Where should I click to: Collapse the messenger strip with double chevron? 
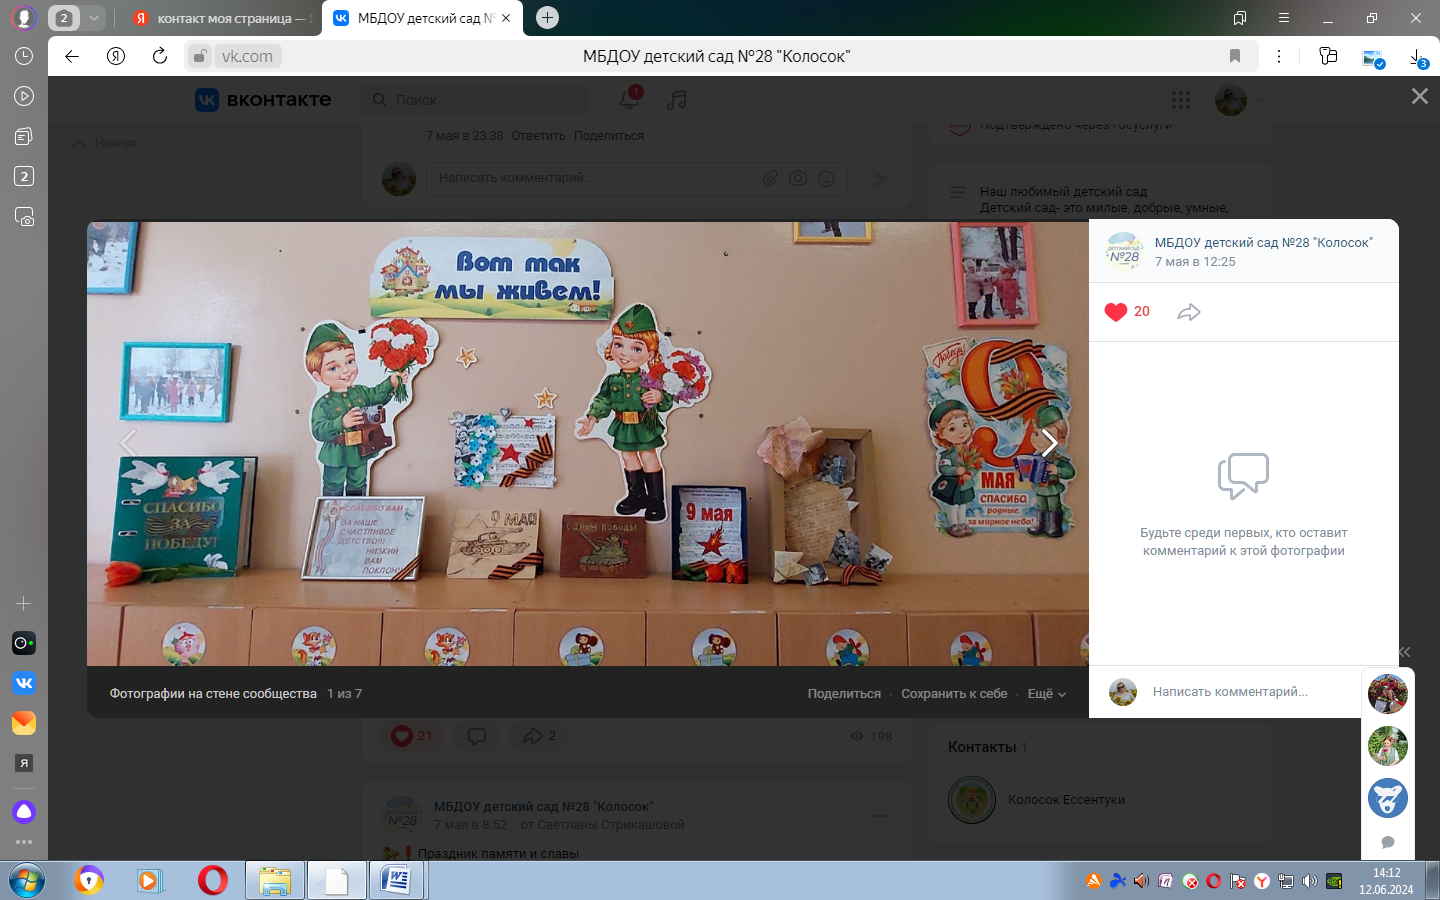(1404, 652)
